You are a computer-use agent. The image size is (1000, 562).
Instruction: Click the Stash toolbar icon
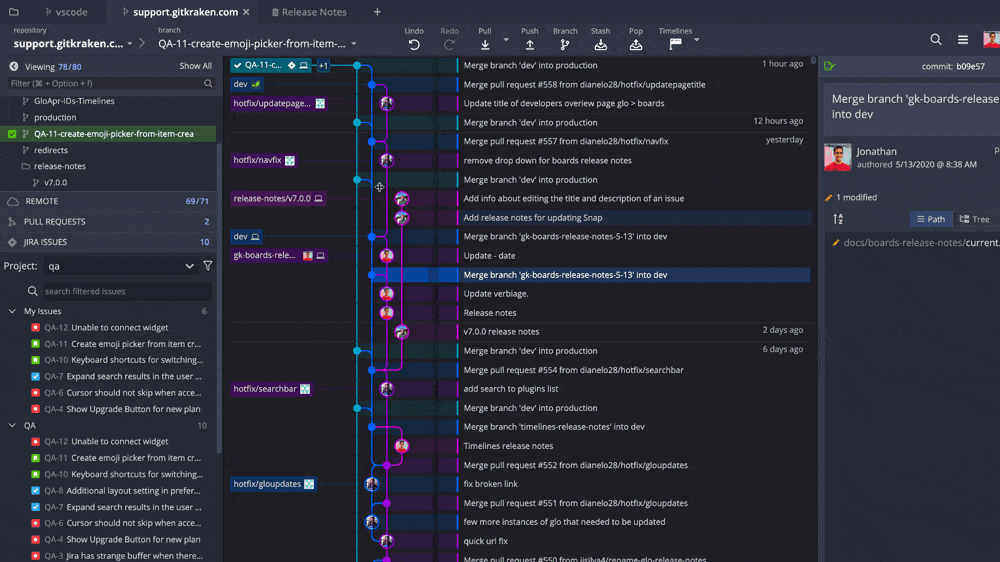pyautogui.click(x=600, y=45)
